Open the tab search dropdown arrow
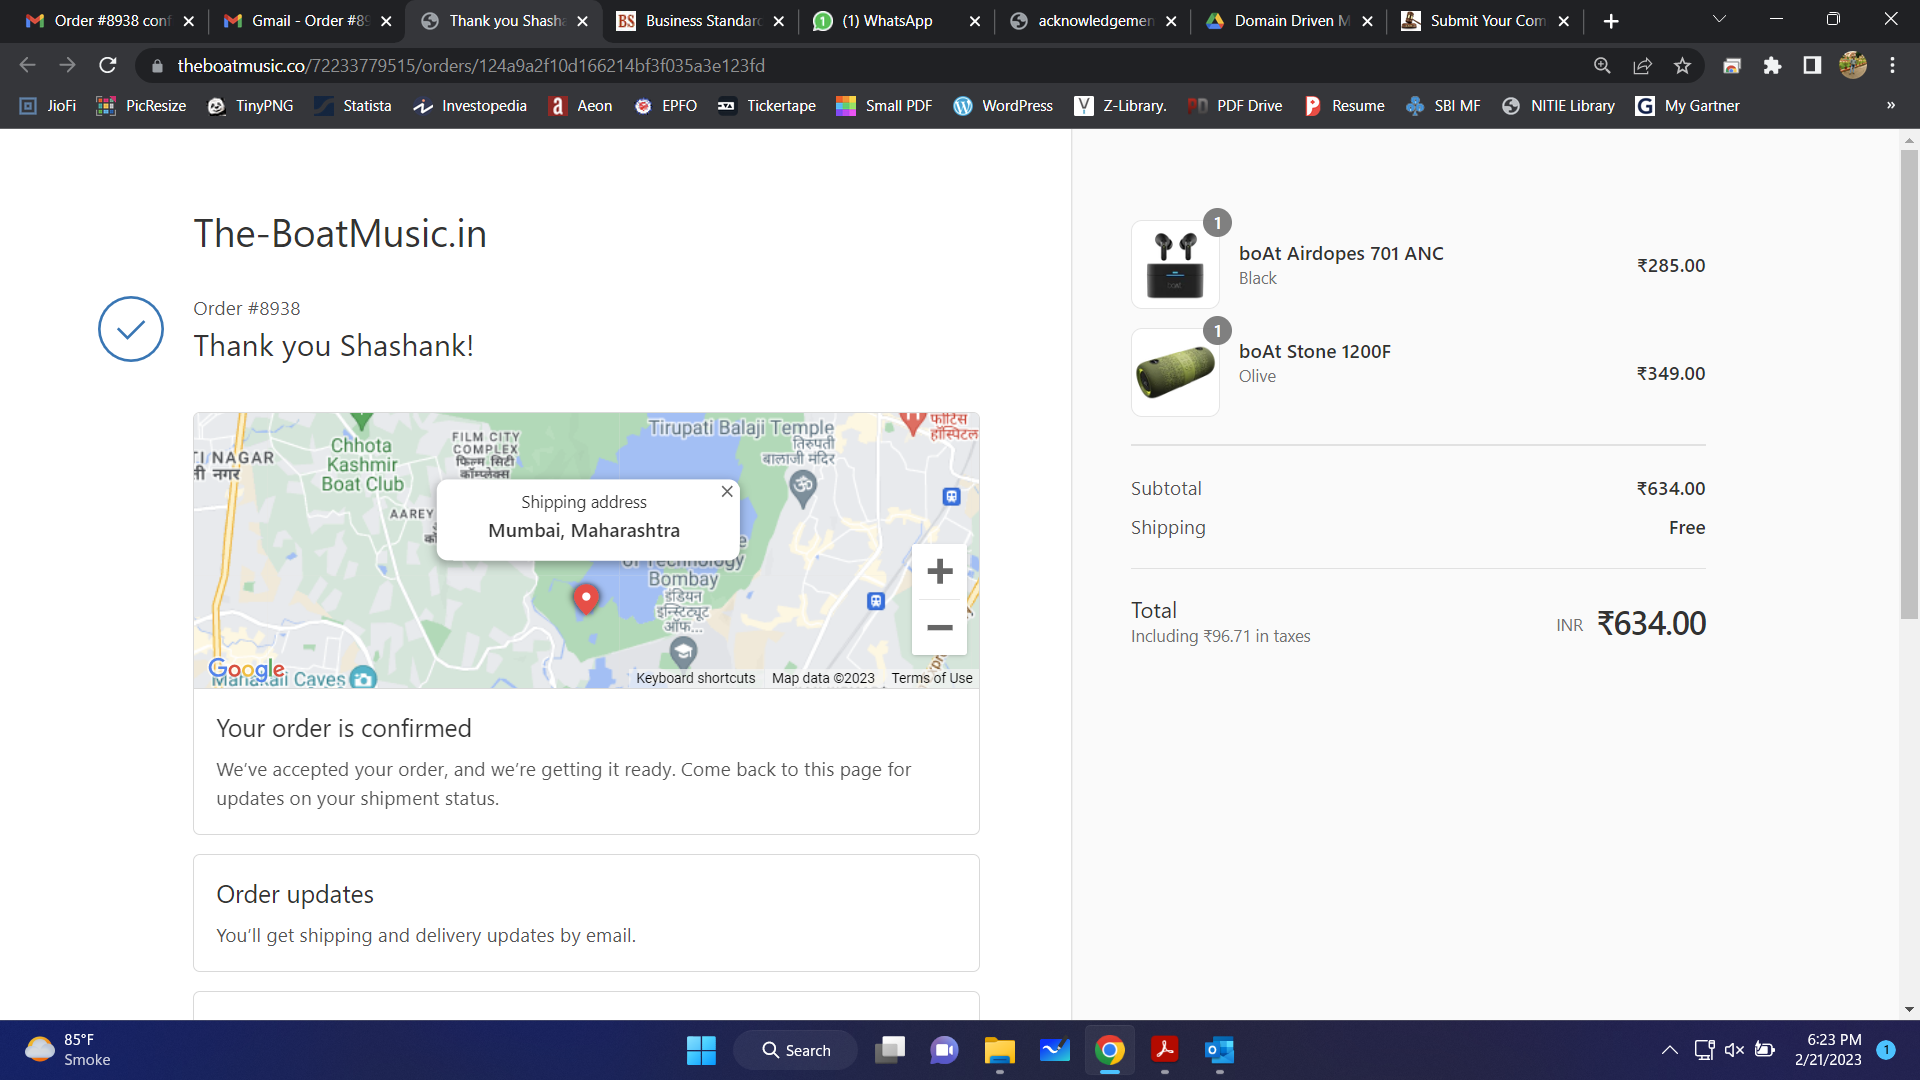The height and width of the screenshot is (1080, 1920). 1719,20
